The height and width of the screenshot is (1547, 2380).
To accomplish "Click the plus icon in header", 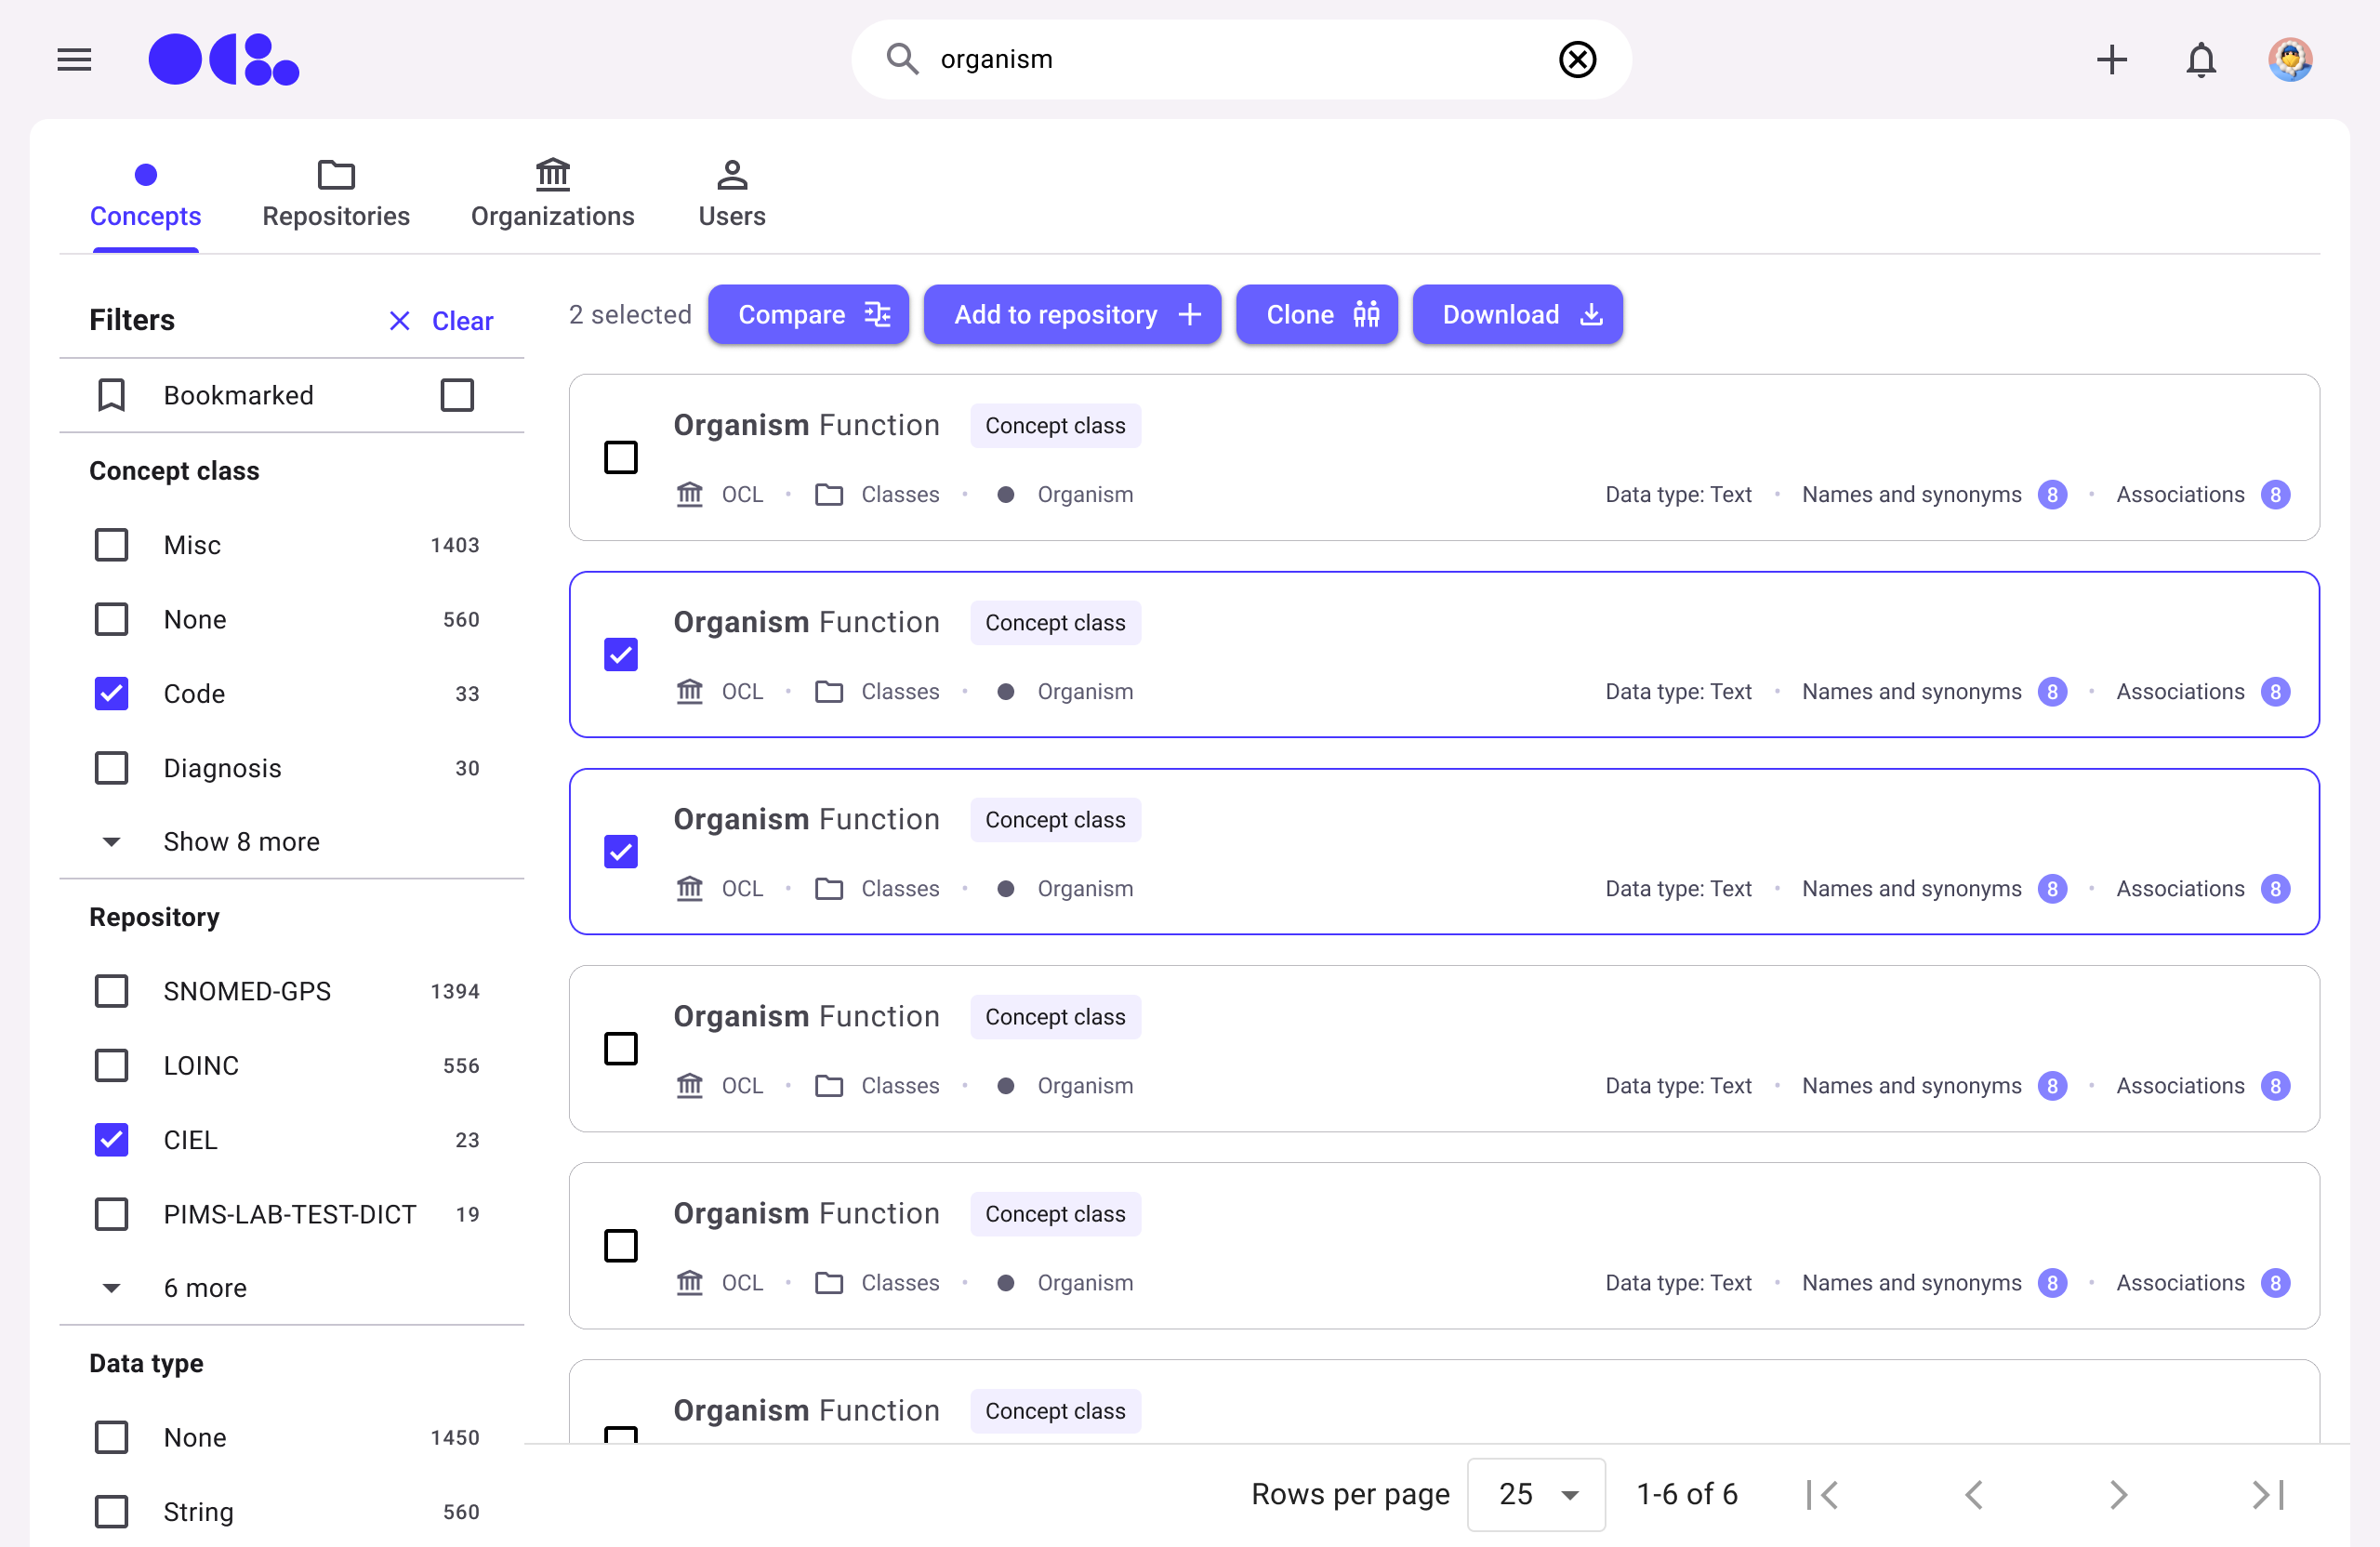I will pyautogui.click(x=2111, y=60).
